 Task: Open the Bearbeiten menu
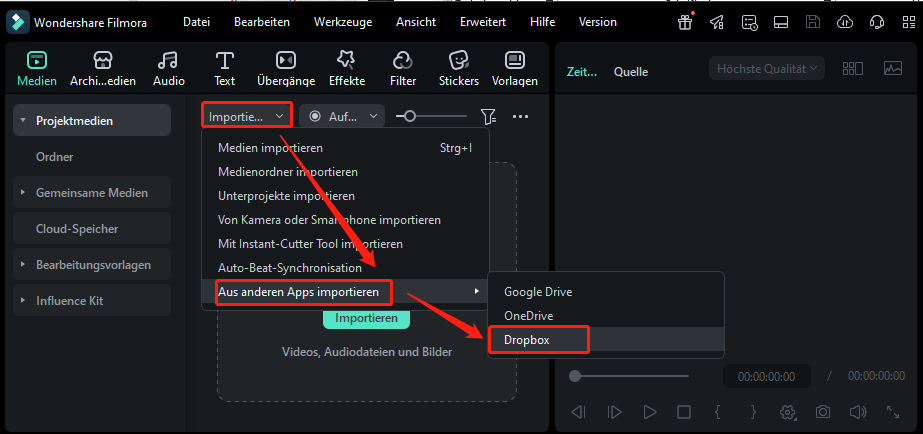pos(262,22)
